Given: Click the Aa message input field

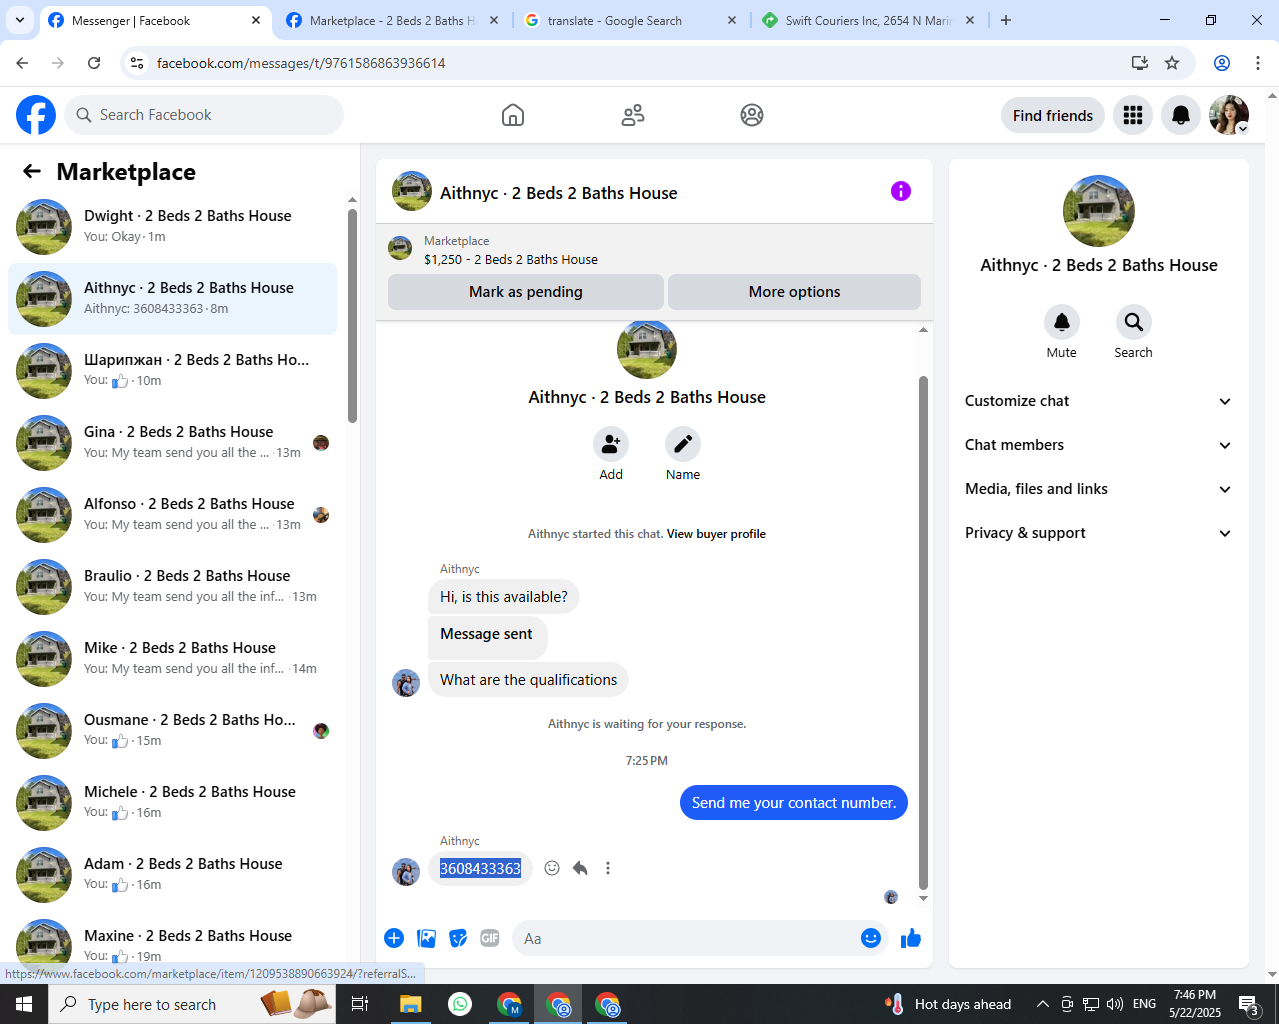Looking at the screenshot, I should coord(685,938).
